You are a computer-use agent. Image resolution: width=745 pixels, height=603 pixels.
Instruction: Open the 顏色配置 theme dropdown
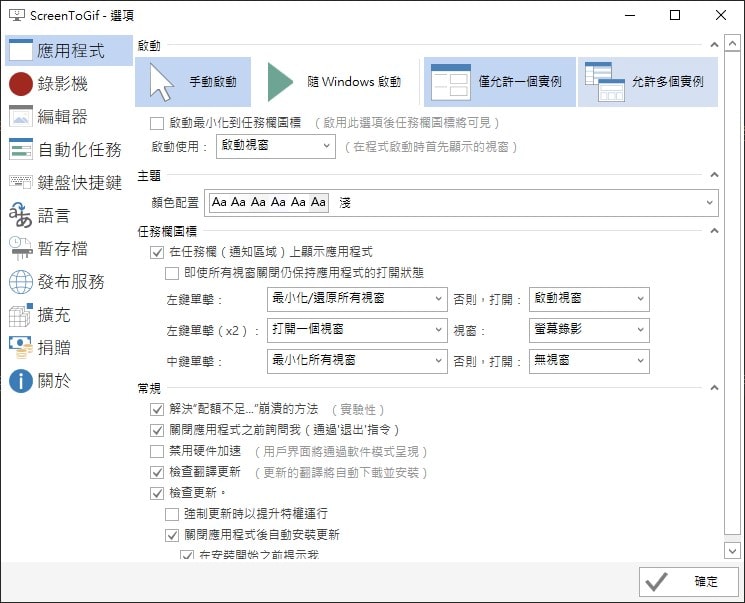tap(461, 202)
